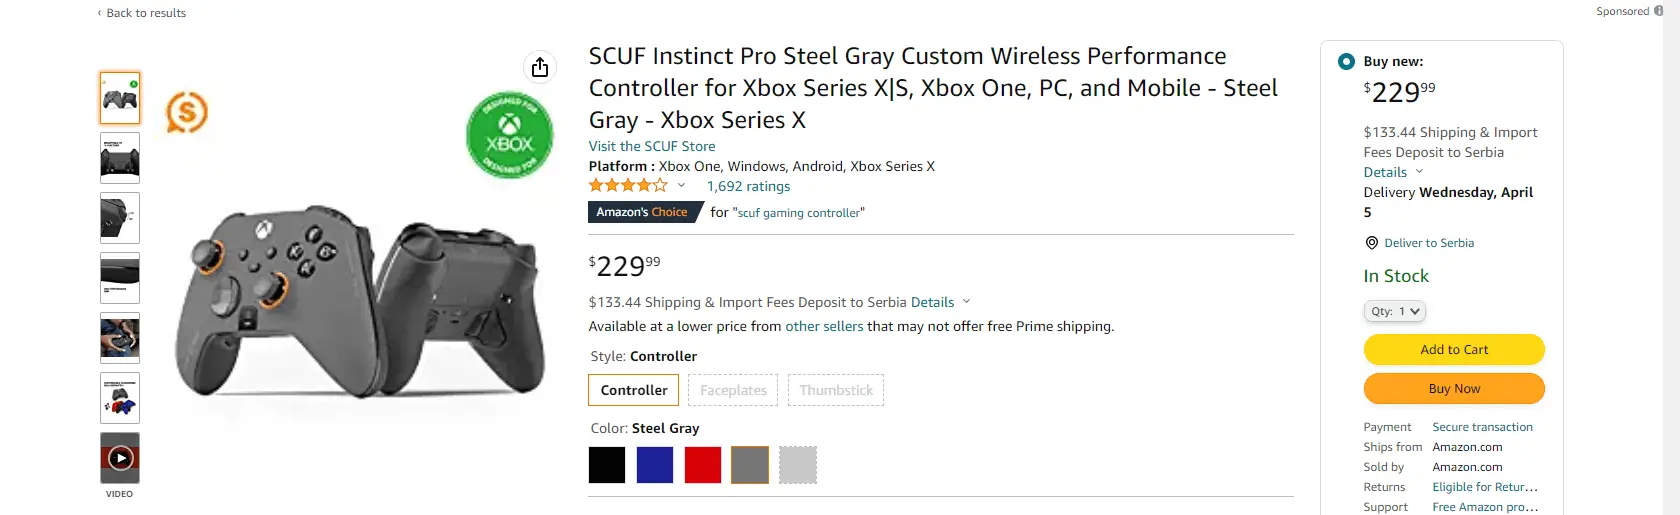Select the Thumbstick style option
The width and height of the screenshot is (1680, 515).
coord(836,390)
